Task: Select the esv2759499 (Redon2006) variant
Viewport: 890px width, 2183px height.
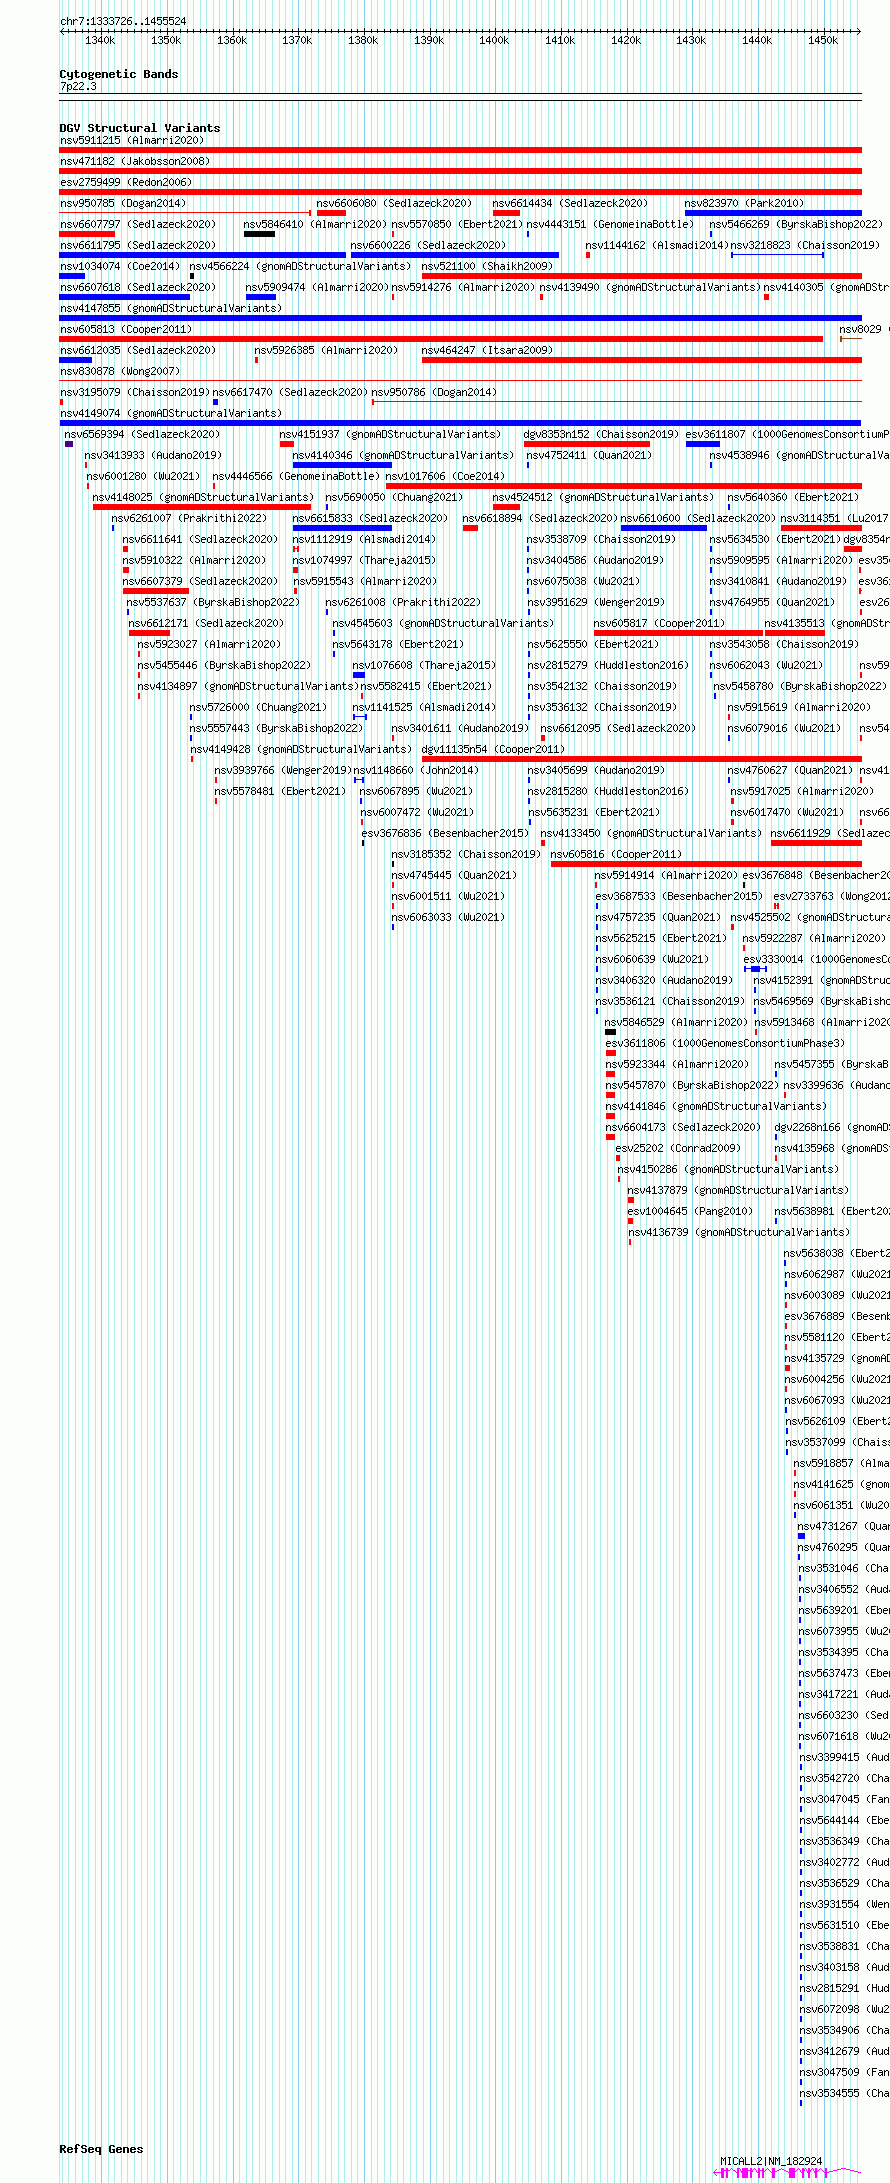Action: click(460, 192)
